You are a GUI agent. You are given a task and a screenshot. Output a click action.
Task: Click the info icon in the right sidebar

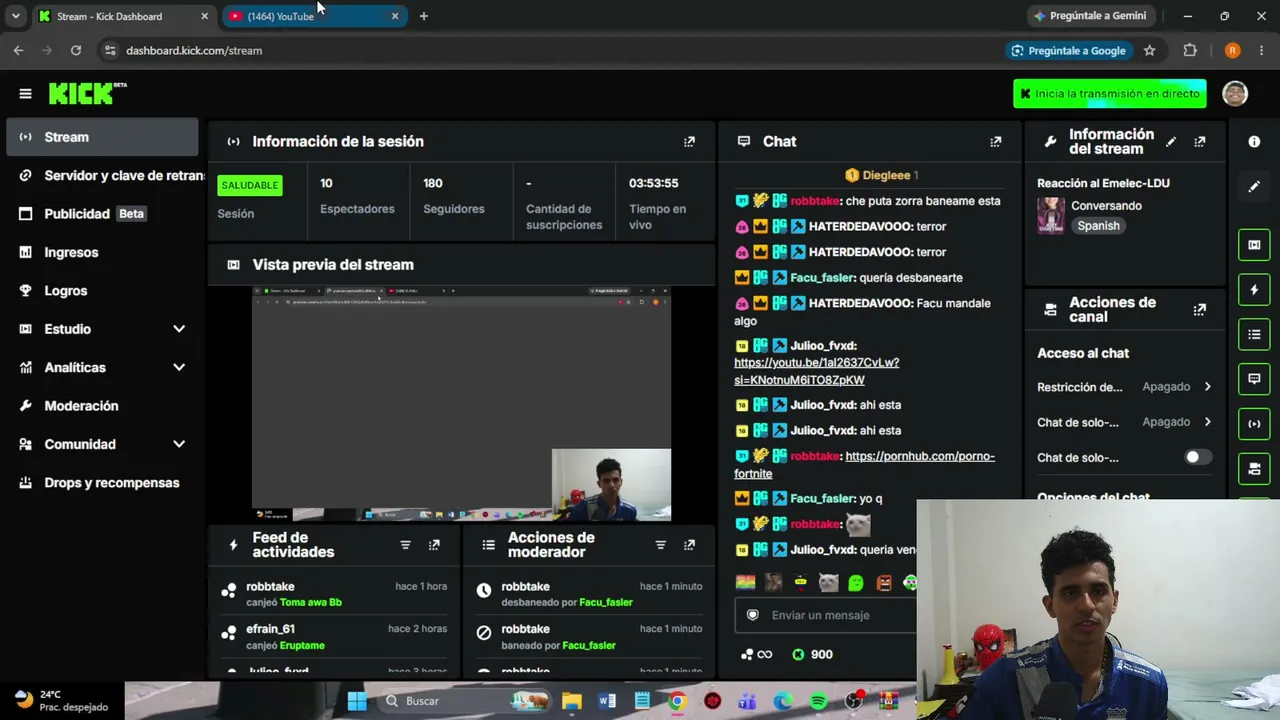tap(1254, 142)
